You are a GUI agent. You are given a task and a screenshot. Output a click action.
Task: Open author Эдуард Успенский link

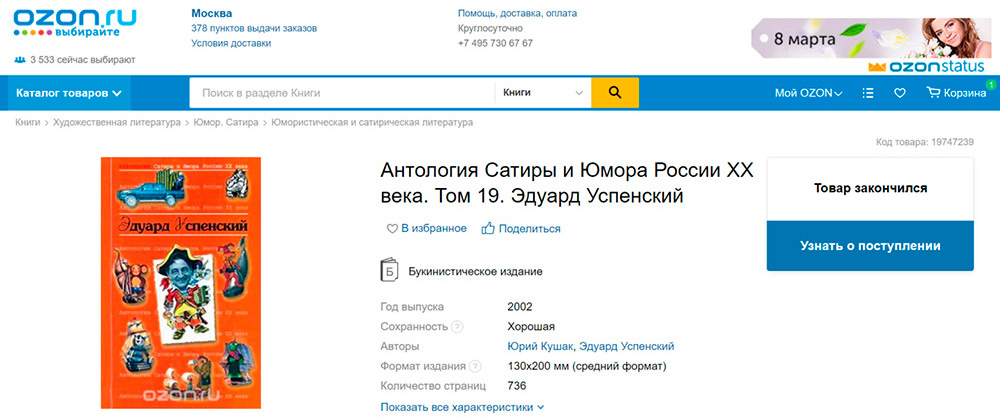626,346
